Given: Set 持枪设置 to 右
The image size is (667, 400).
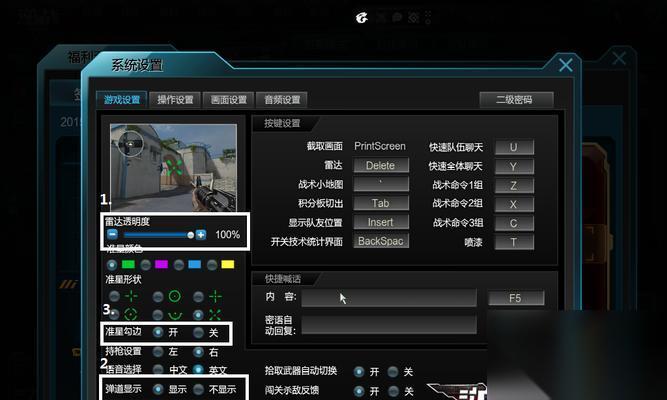Looking at the screenshot, I should pos(198,352).
